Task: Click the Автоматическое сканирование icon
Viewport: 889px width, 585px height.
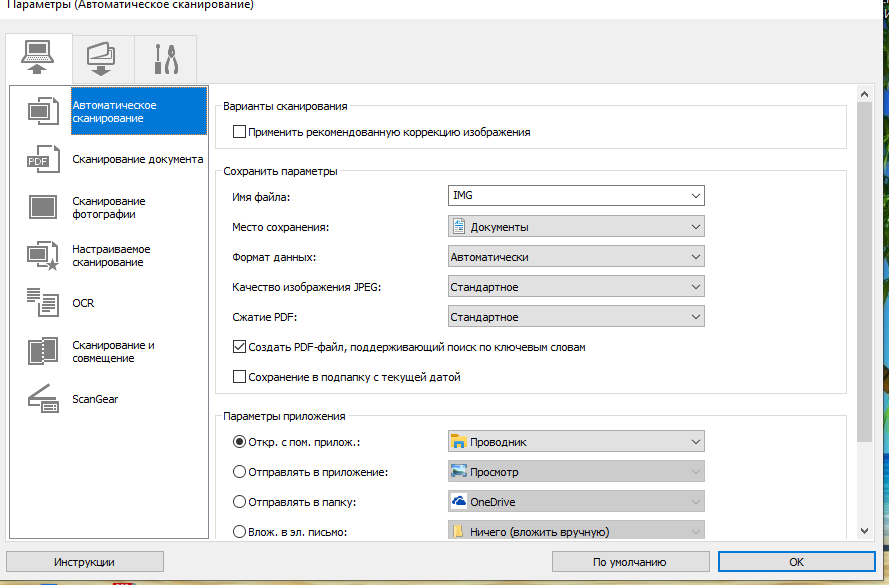Action: (x=43, y=111)
